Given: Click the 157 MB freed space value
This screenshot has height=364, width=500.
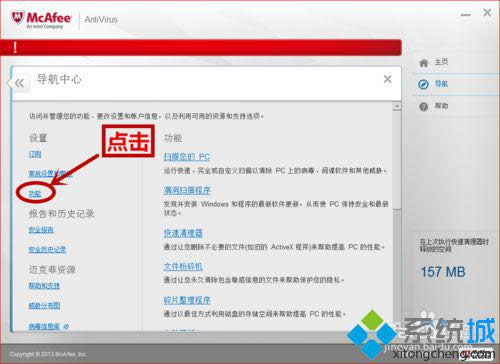Looking at the screenshot, I should tap(443, 272).
